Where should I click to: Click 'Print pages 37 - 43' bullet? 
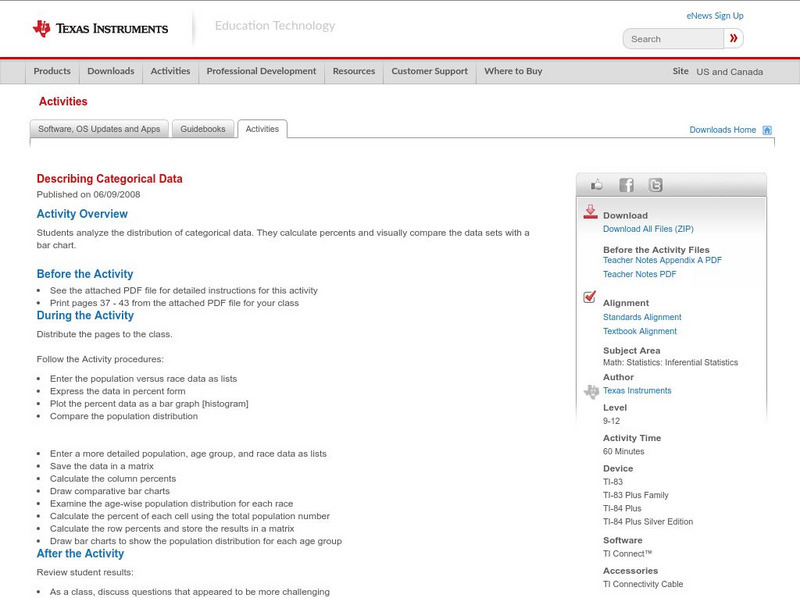pyautogui.click(x=174, y=303)
